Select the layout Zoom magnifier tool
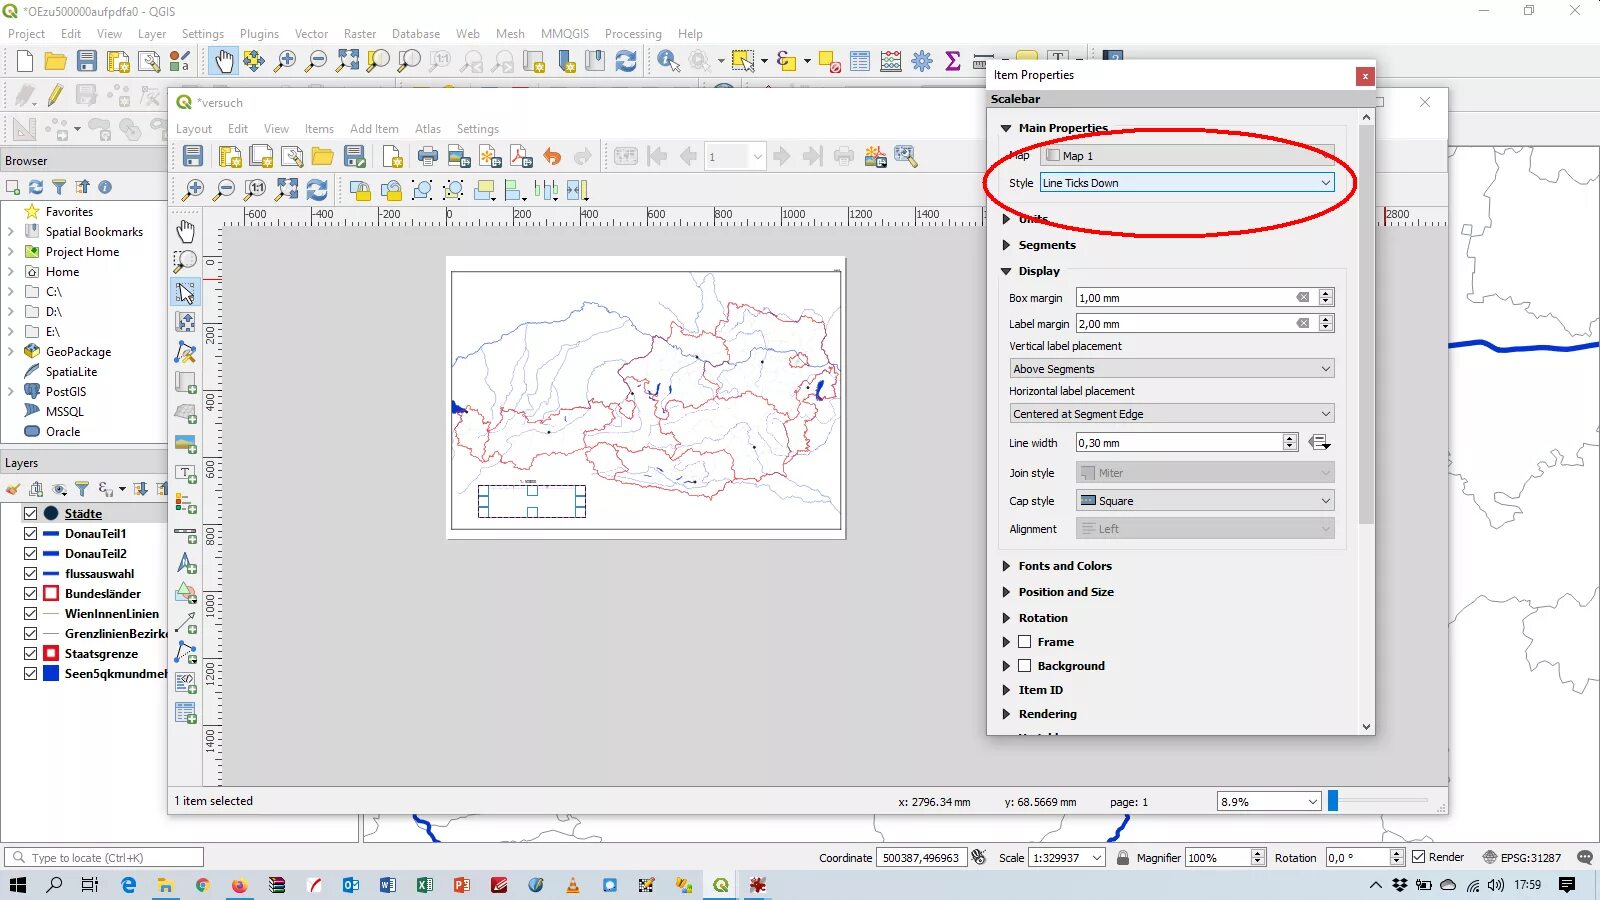This screenshot has height=900, width=1600. [x=186, y=262]
